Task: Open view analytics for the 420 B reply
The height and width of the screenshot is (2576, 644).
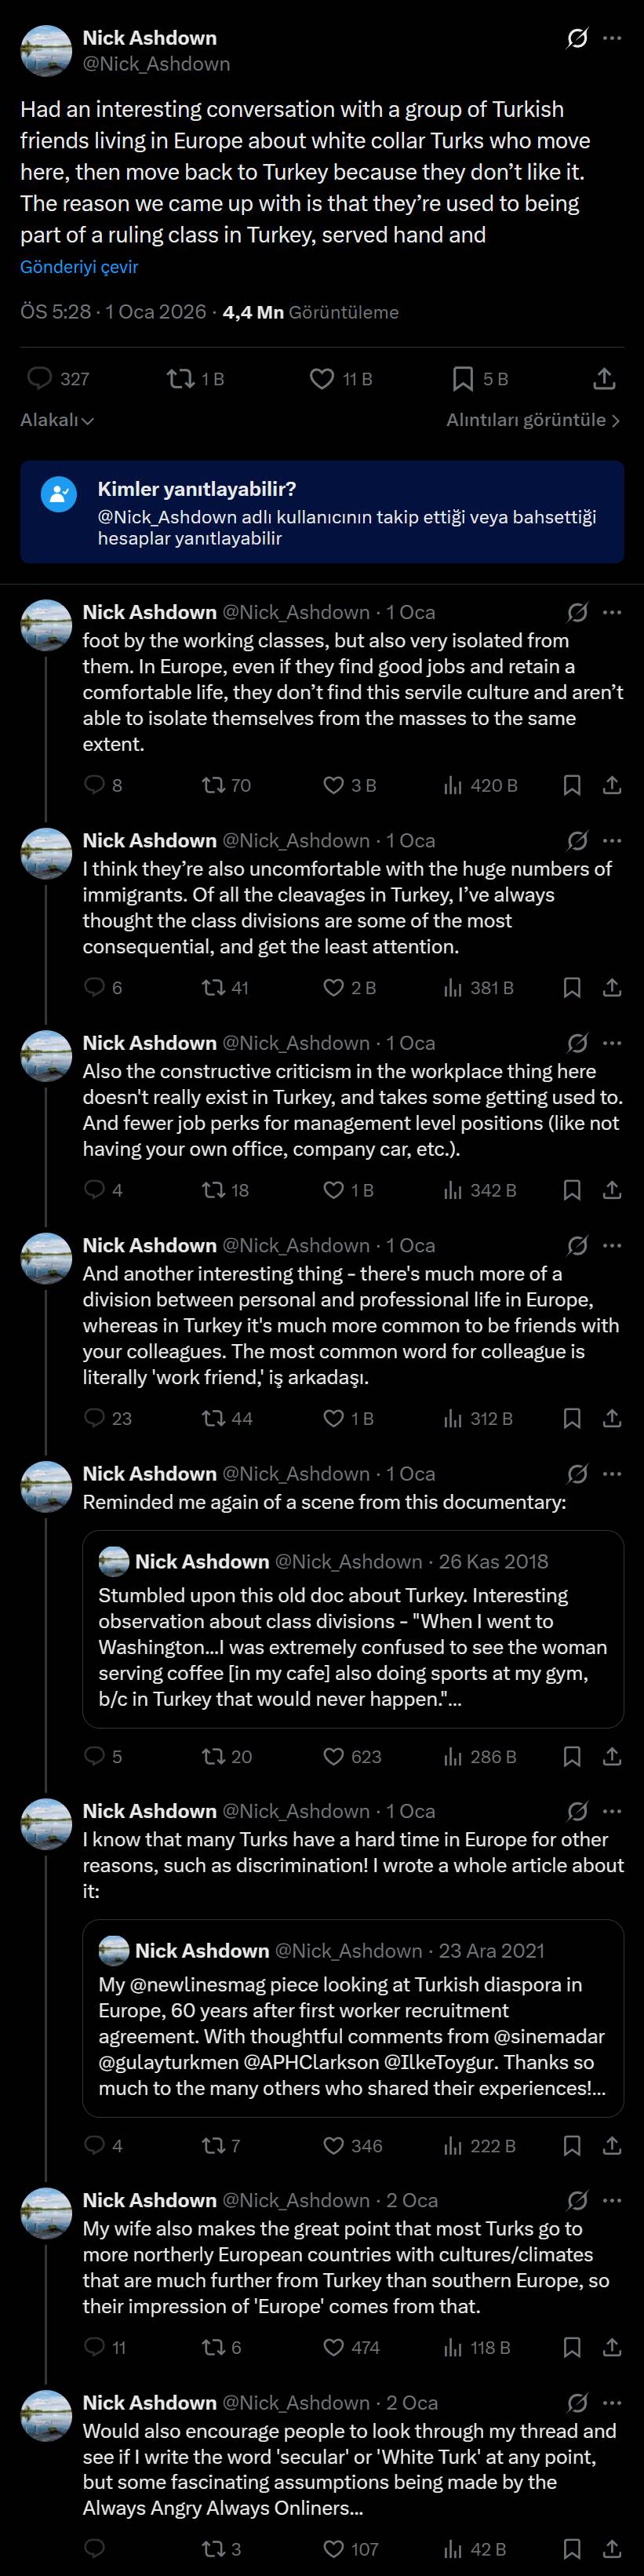Action: coord(453,785)
